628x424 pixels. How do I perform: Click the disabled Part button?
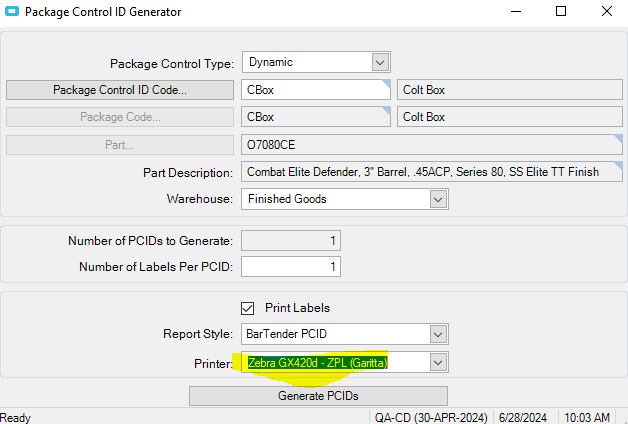click(120, 145)
